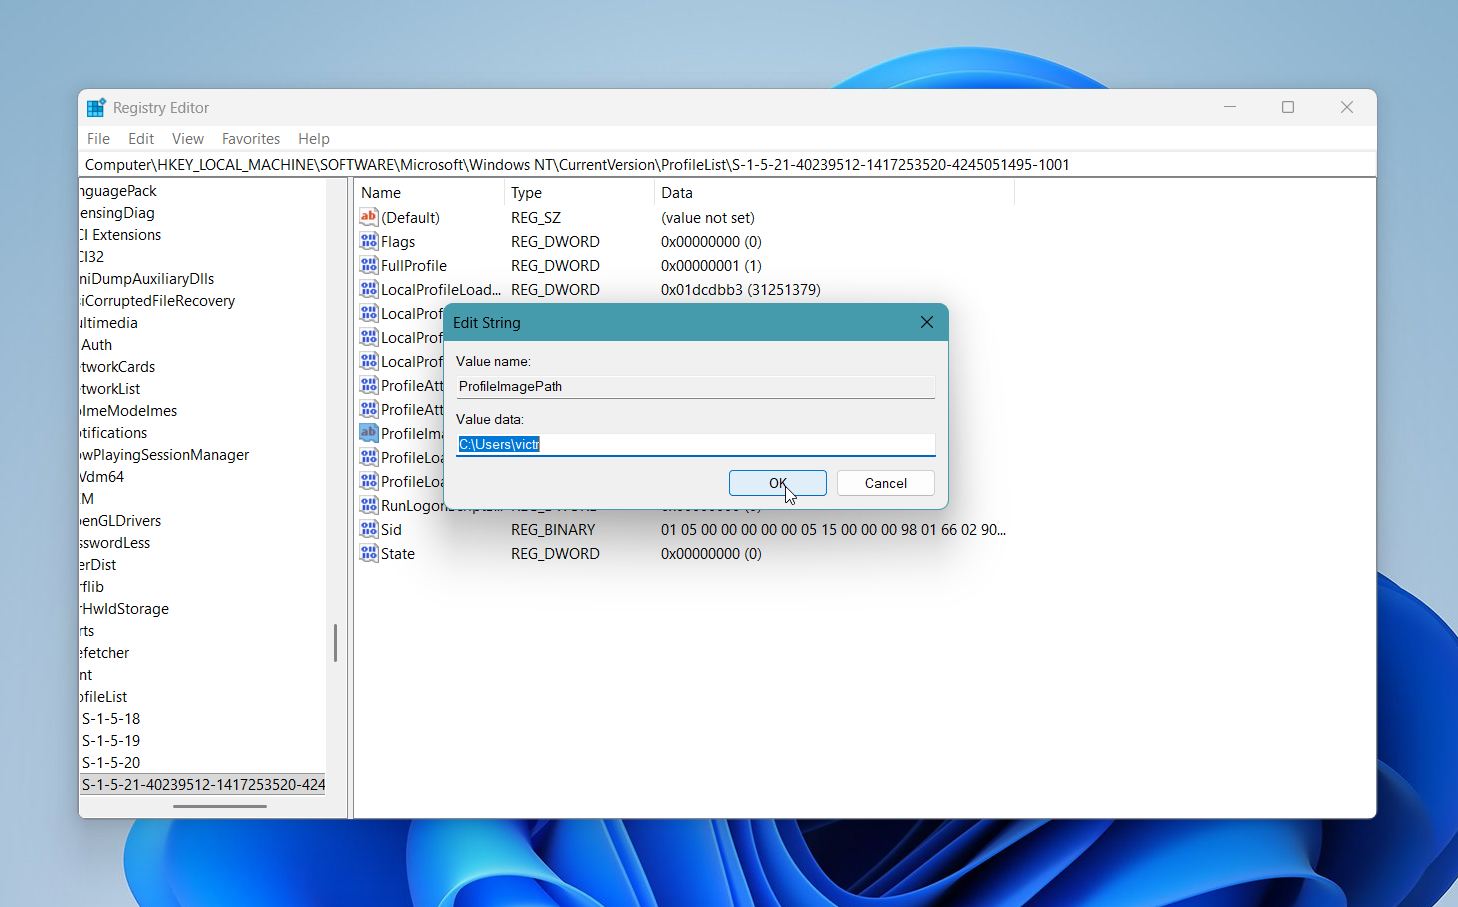Viewport: 1458px width, 907px height.
Task: Click the highlighted ProfileIm string value icon
Action: pyautogui.click(x=369, y=433)
